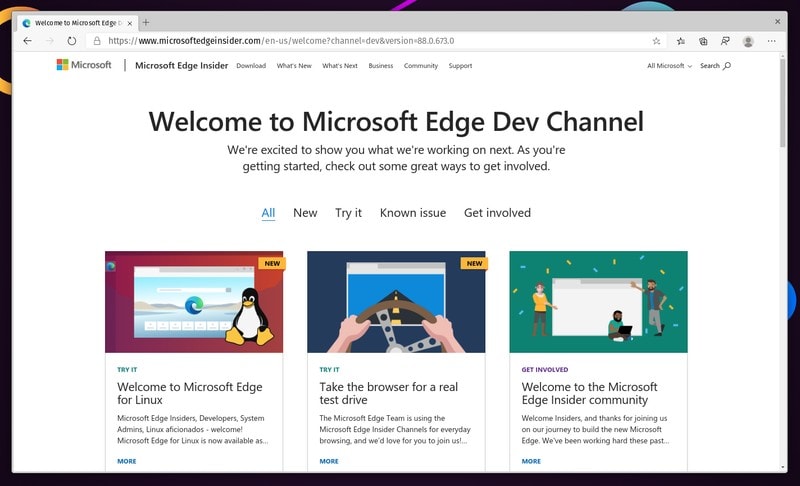Image resolution: width=800 pixels, height=486 pixels.
Task: Click the NEW badge on the Linux card
Action: coord(272,264)
